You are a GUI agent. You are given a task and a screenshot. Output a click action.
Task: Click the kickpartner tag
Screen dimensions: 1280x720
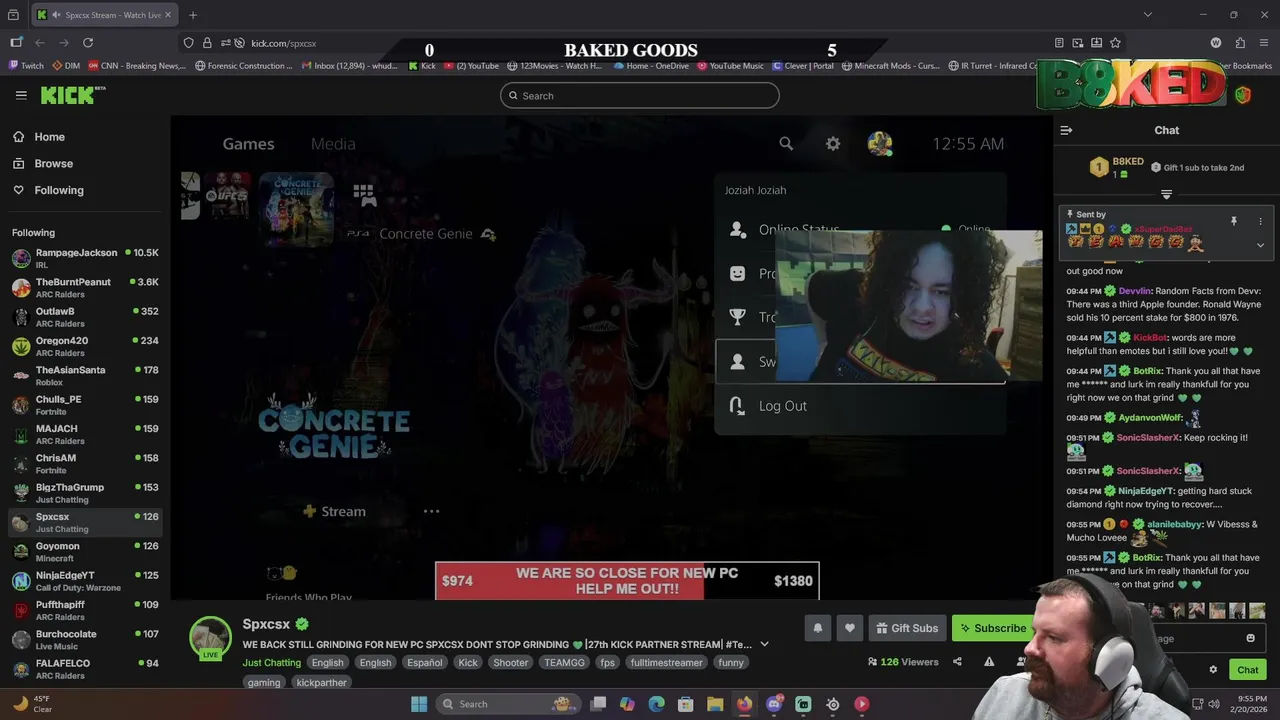[322, 683]
